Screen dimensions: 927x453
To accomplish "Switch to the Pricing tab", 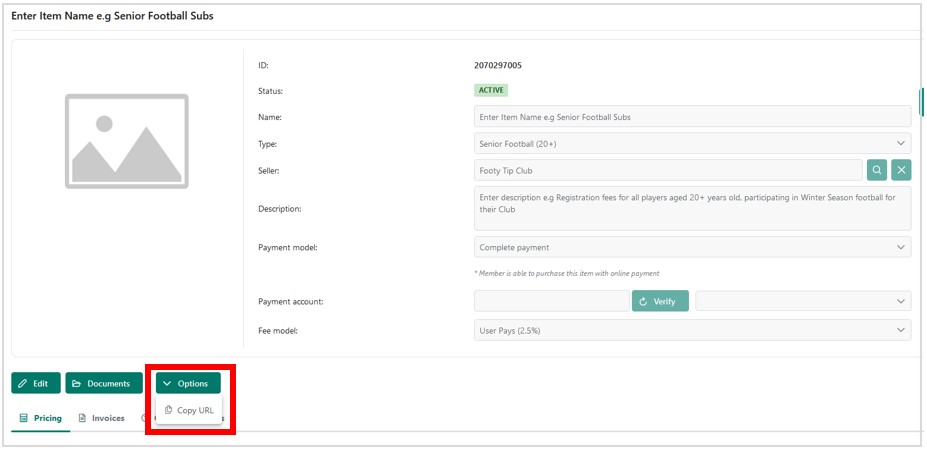I will coord(41,418).
